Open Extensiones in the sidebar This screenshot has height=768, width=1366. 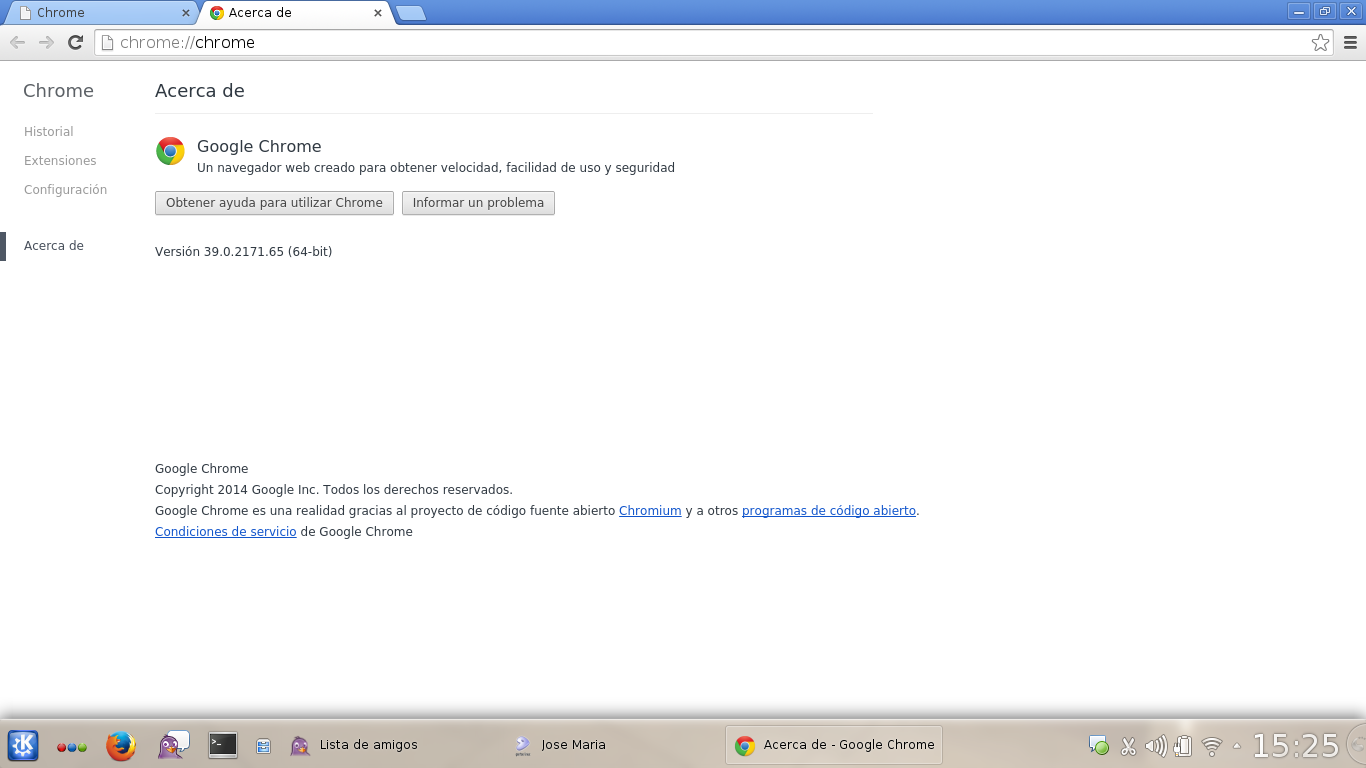tap(60, 161)
